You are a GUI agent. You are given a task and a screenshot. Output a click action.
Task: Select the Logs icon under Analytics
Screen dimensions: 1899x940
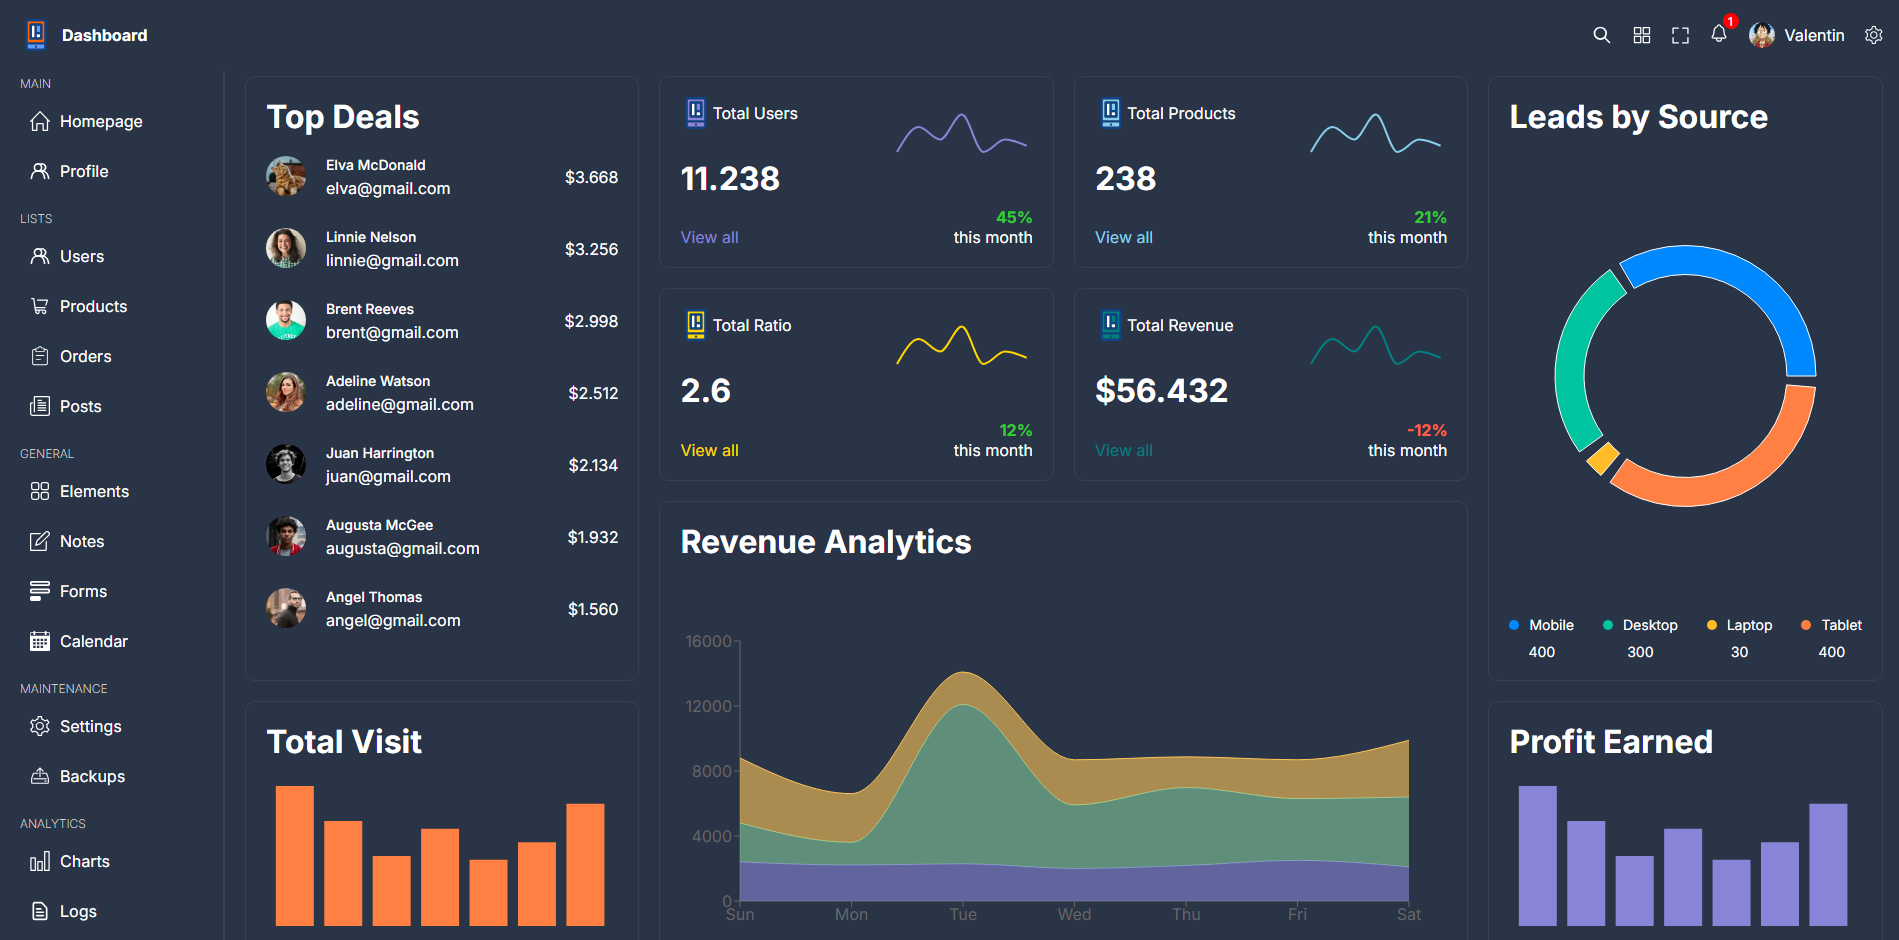pyautogui.click(x=40, y=911)
